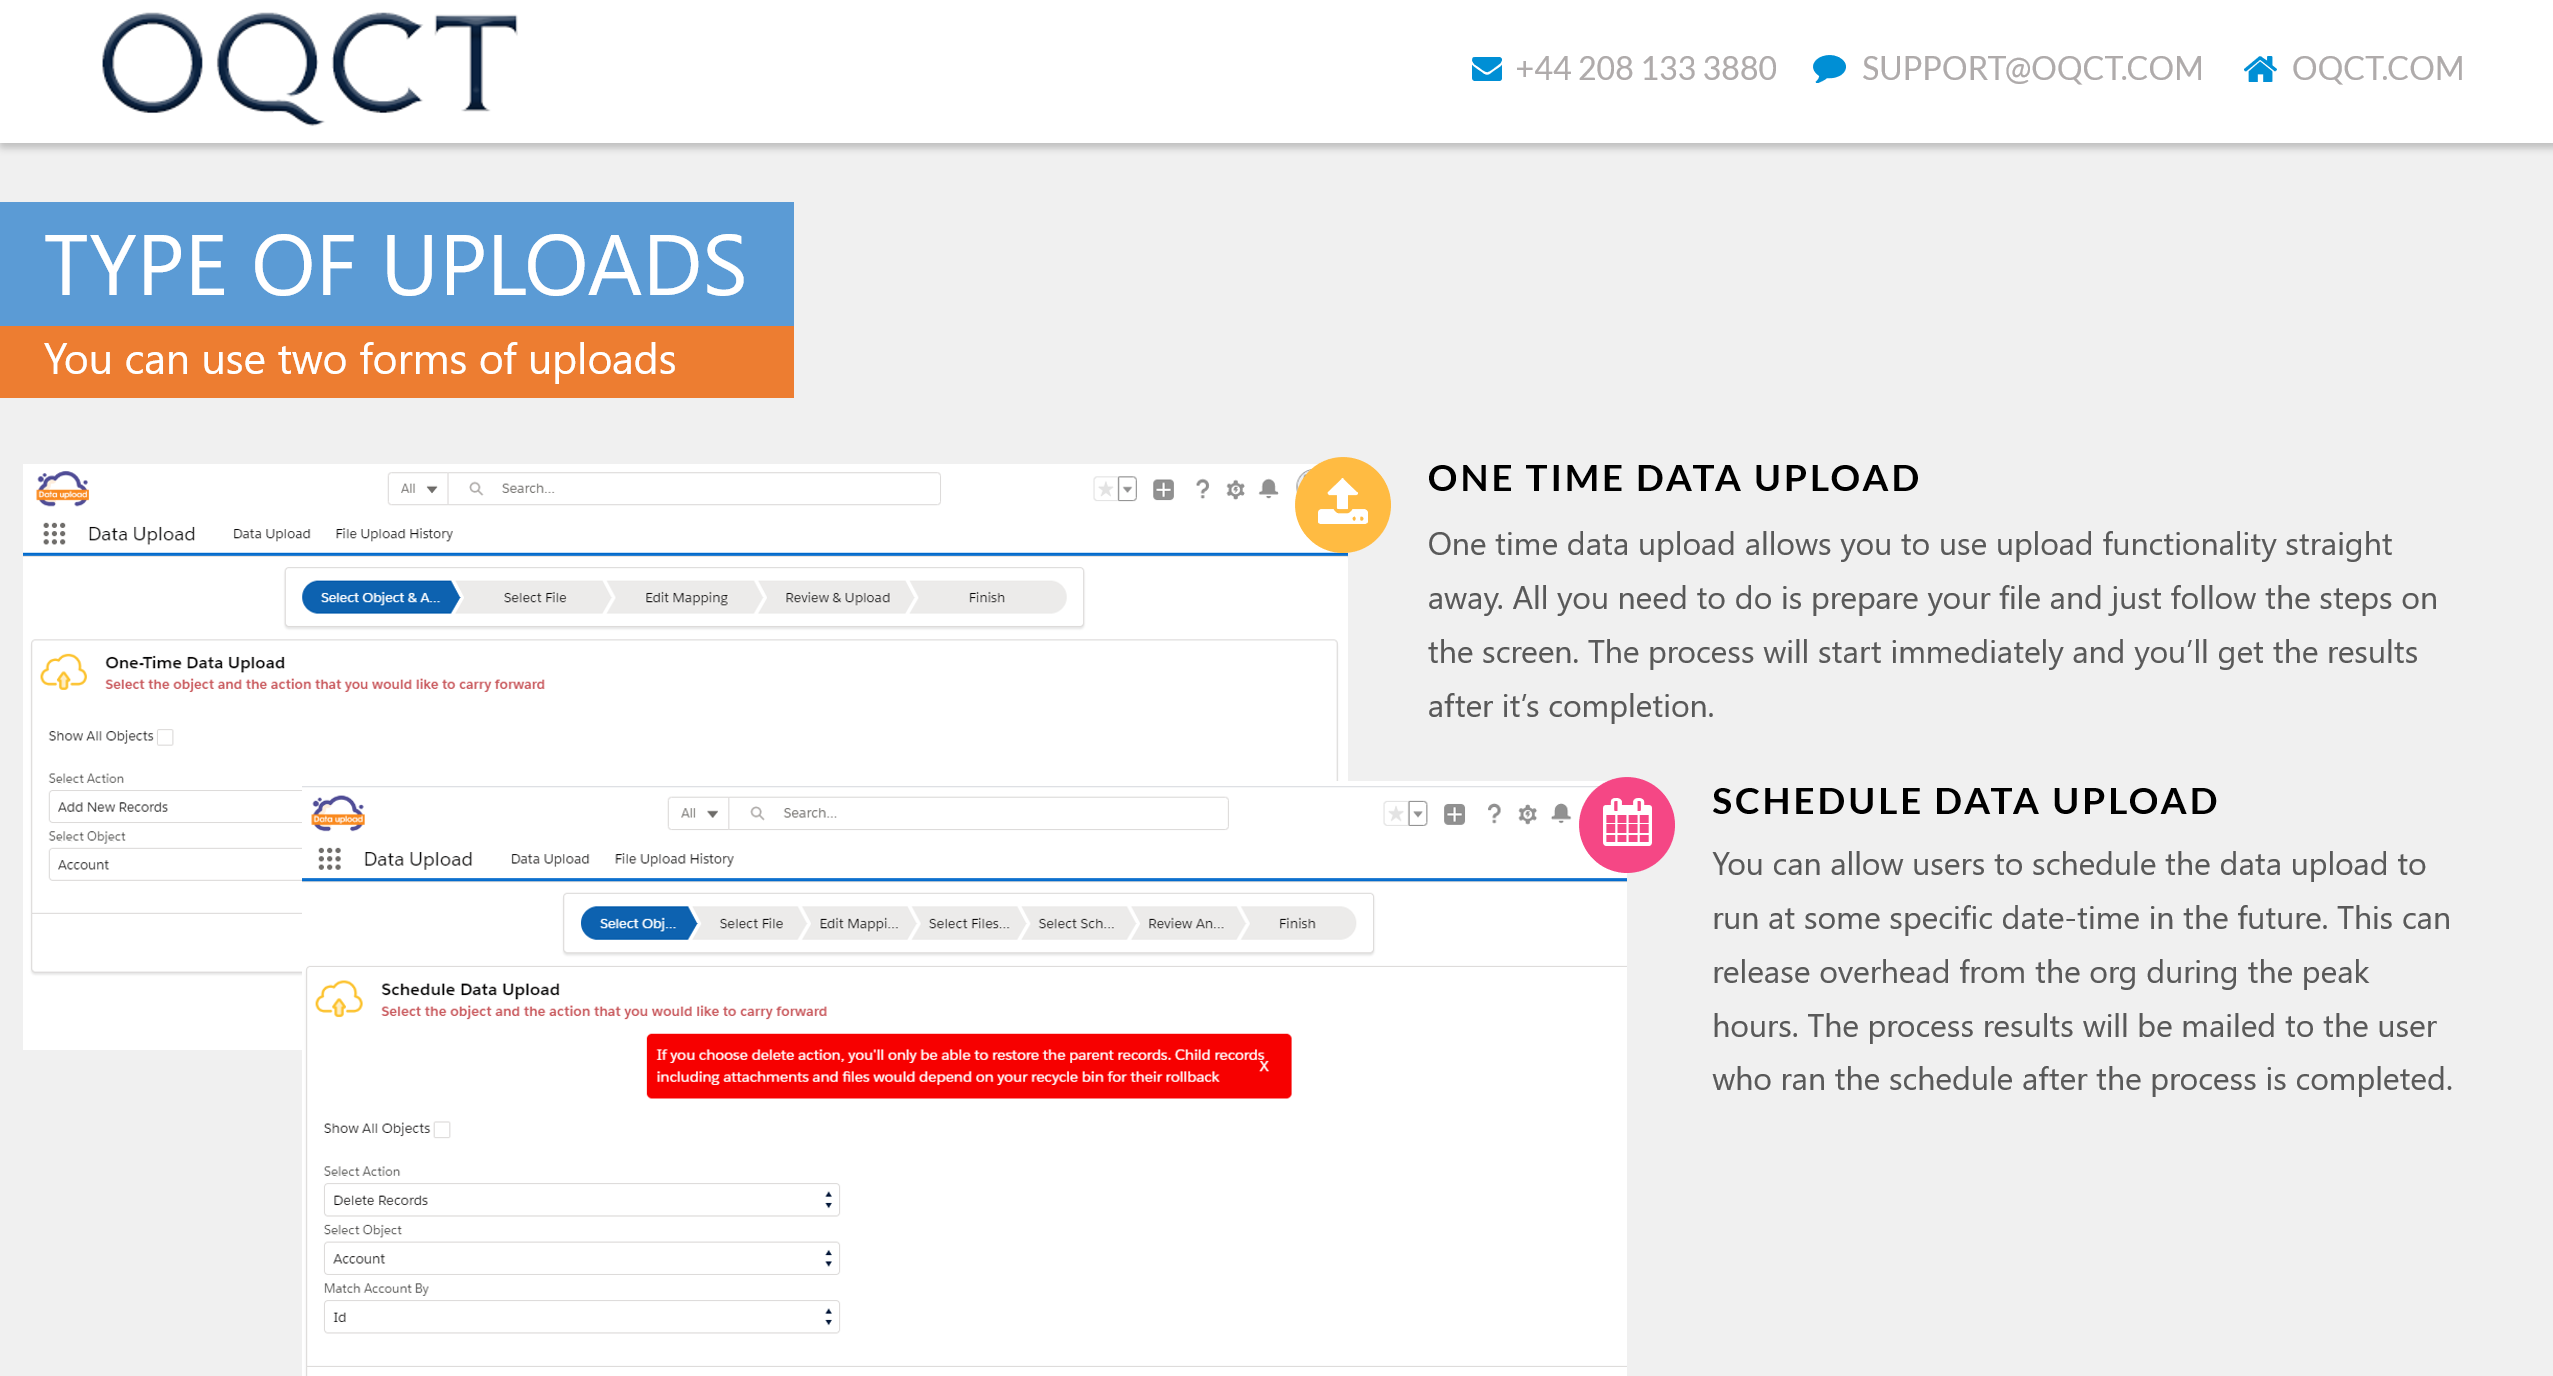Select the Review & Upload step

point(836,597)
